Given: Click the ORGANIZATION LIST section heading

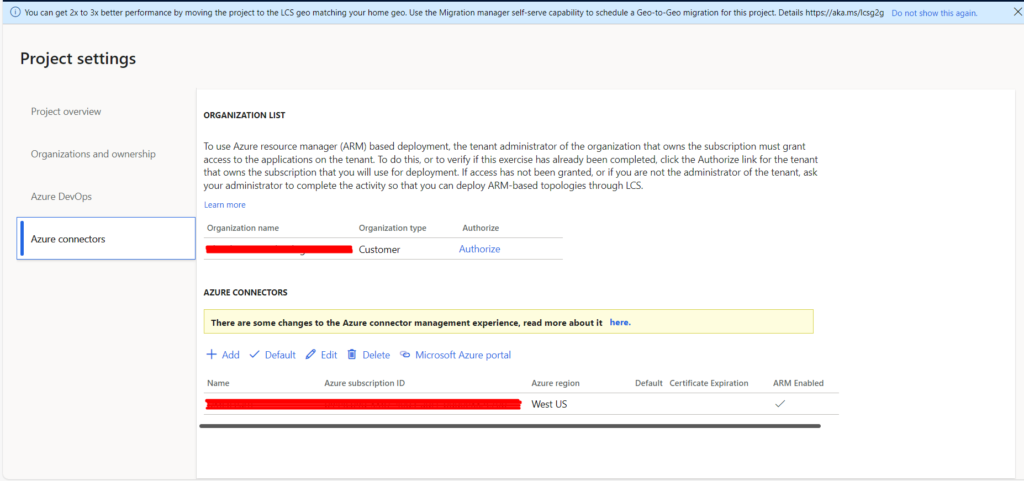Looking at the screenshot, I should 244,116.
